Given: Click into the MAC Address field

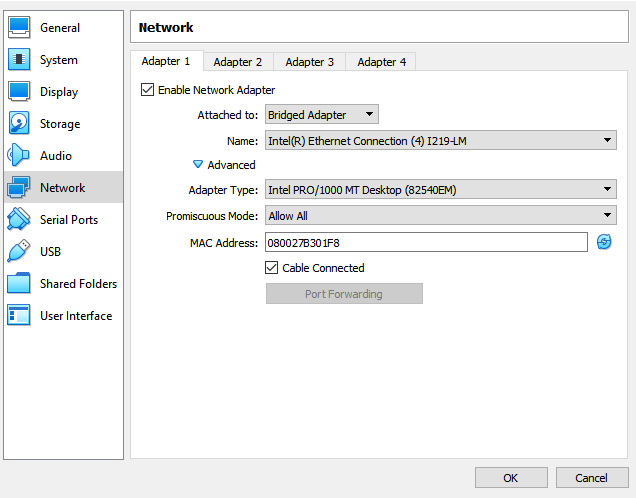Looking at the screenshot, I should click(x=425, y=242).
